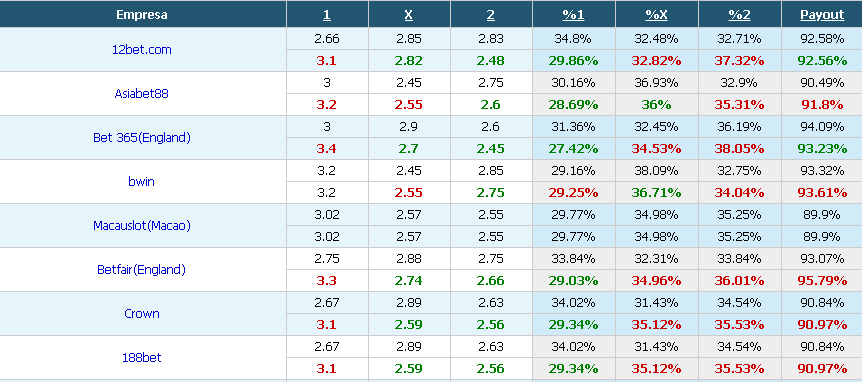The image size is (862, 382).
Task: Sort by the X column header
Action: tap(408, 15)
